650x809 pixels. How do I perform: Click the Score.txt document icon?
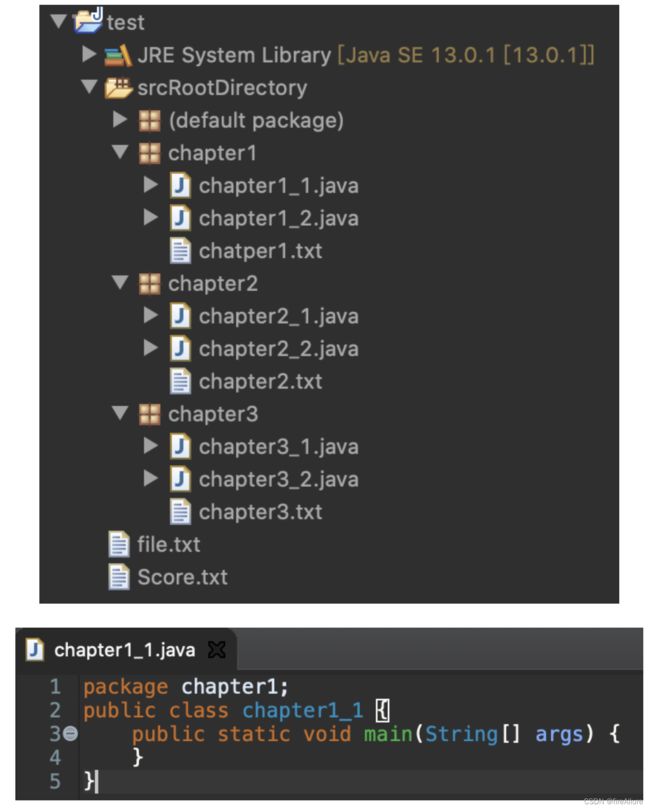click(x=119, y=577)
